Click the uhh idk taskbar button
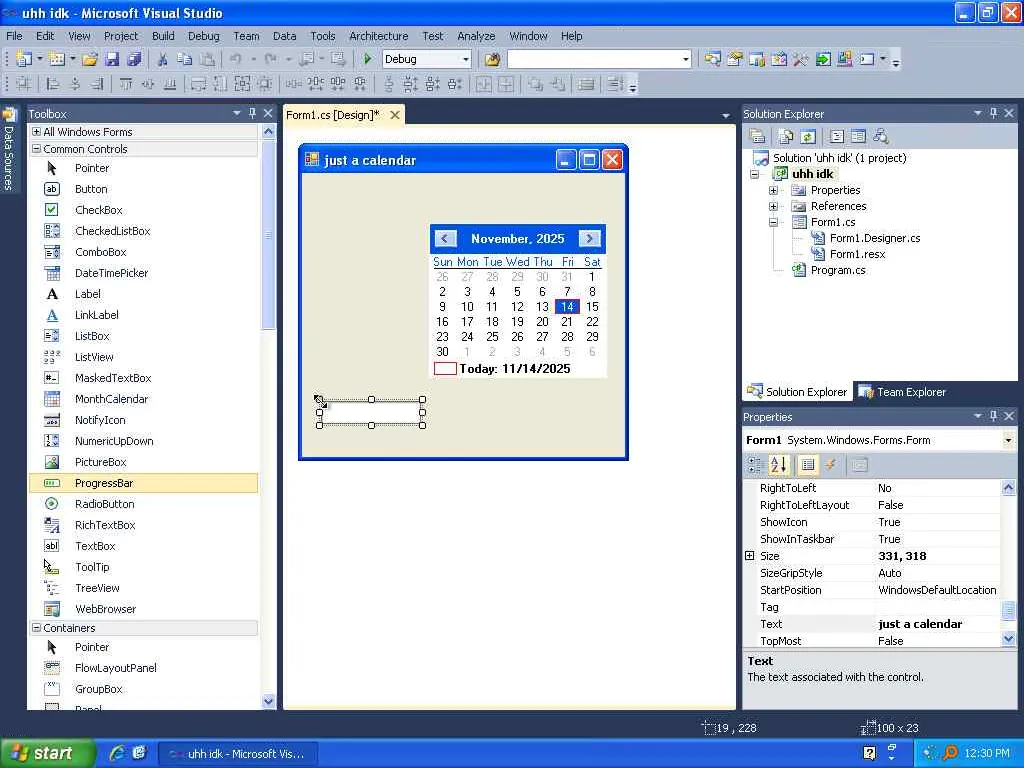The image size is (1024, 768). [x=238, y=754]
